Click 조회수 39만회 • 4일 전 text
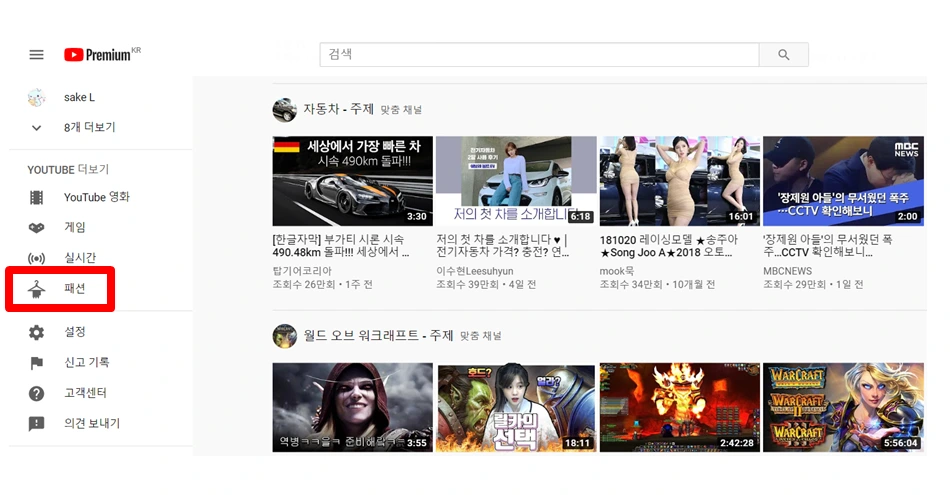950x495 pixels. pos(486,284)
